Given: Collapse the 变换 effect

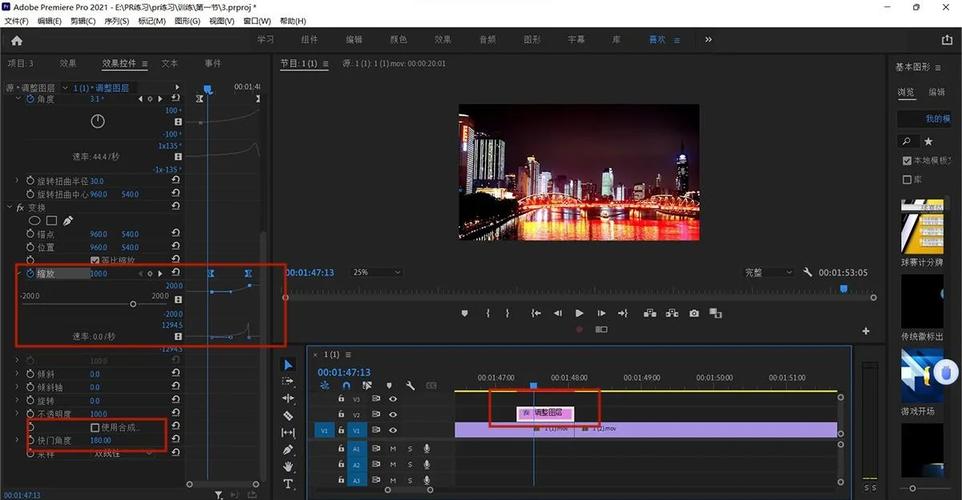Looking at the screenshot, I should (9, 207).
